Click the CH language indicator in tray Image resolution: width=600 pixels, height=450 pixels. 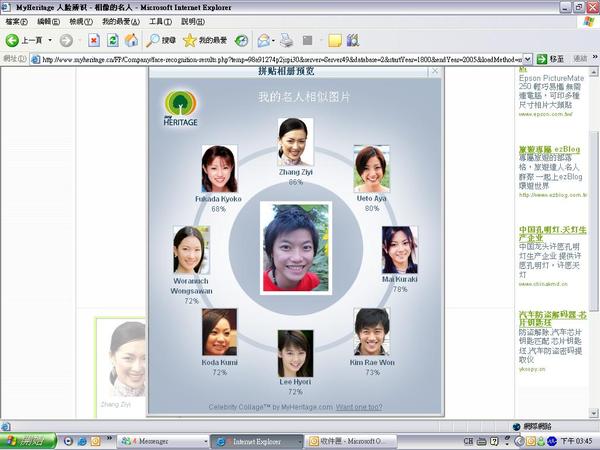tap(469, 441)
